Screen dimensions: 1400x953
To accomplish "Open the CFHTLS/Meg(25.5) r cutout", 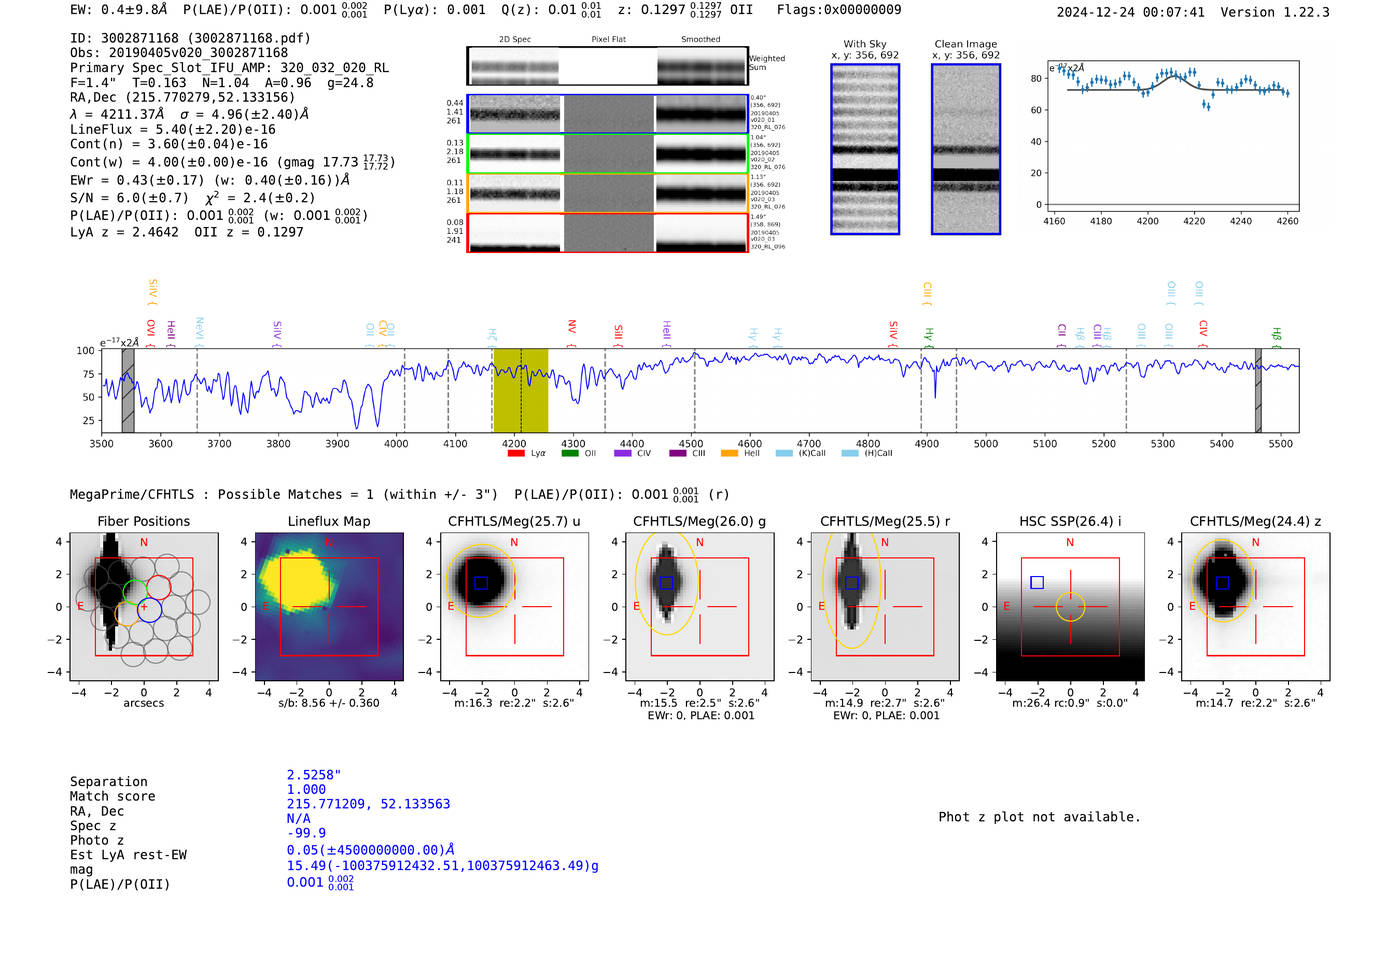I will 885,606.
